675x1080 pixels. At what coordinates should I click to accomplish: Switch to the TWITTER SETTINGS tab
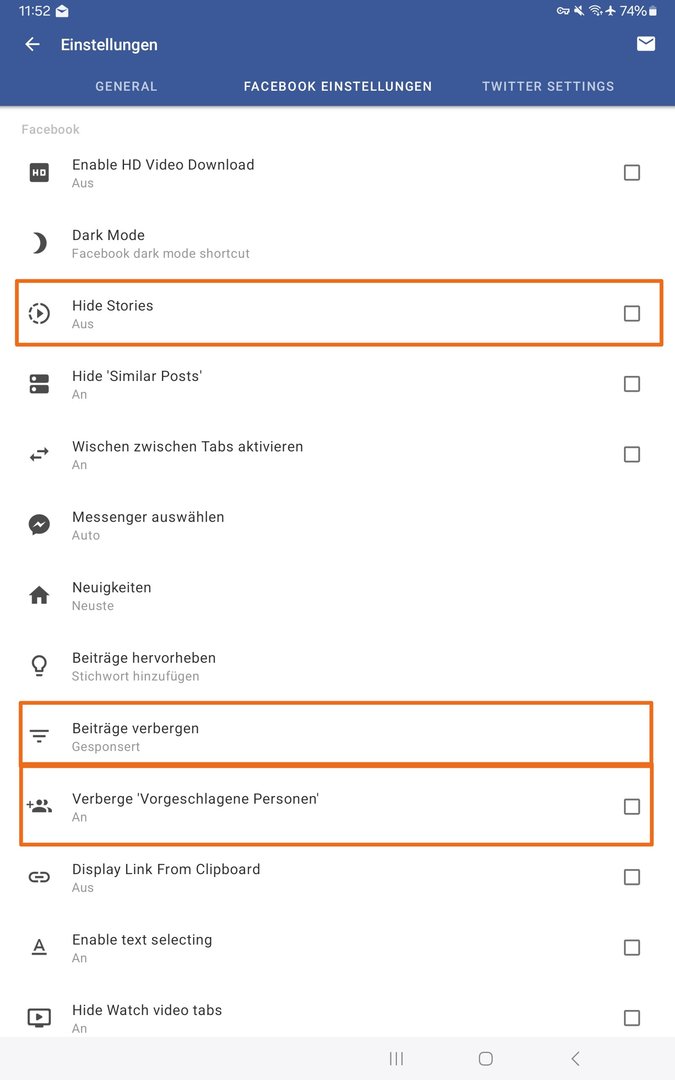548,86
